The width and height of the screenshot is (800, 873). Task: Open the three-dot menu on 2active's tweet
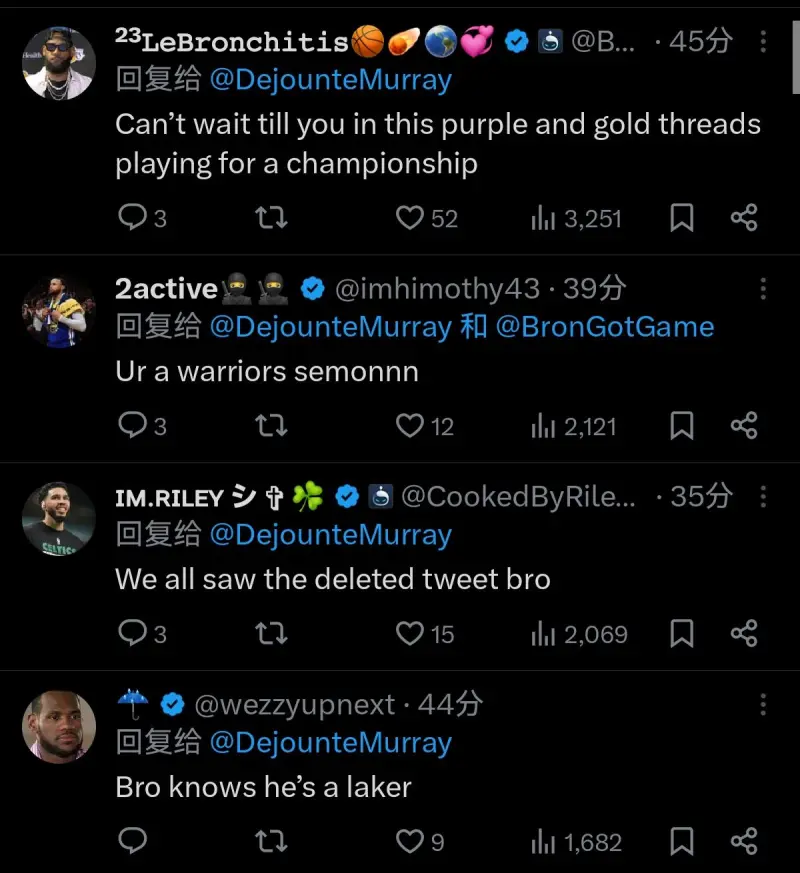pyautogui.click(x=764, y=289)
